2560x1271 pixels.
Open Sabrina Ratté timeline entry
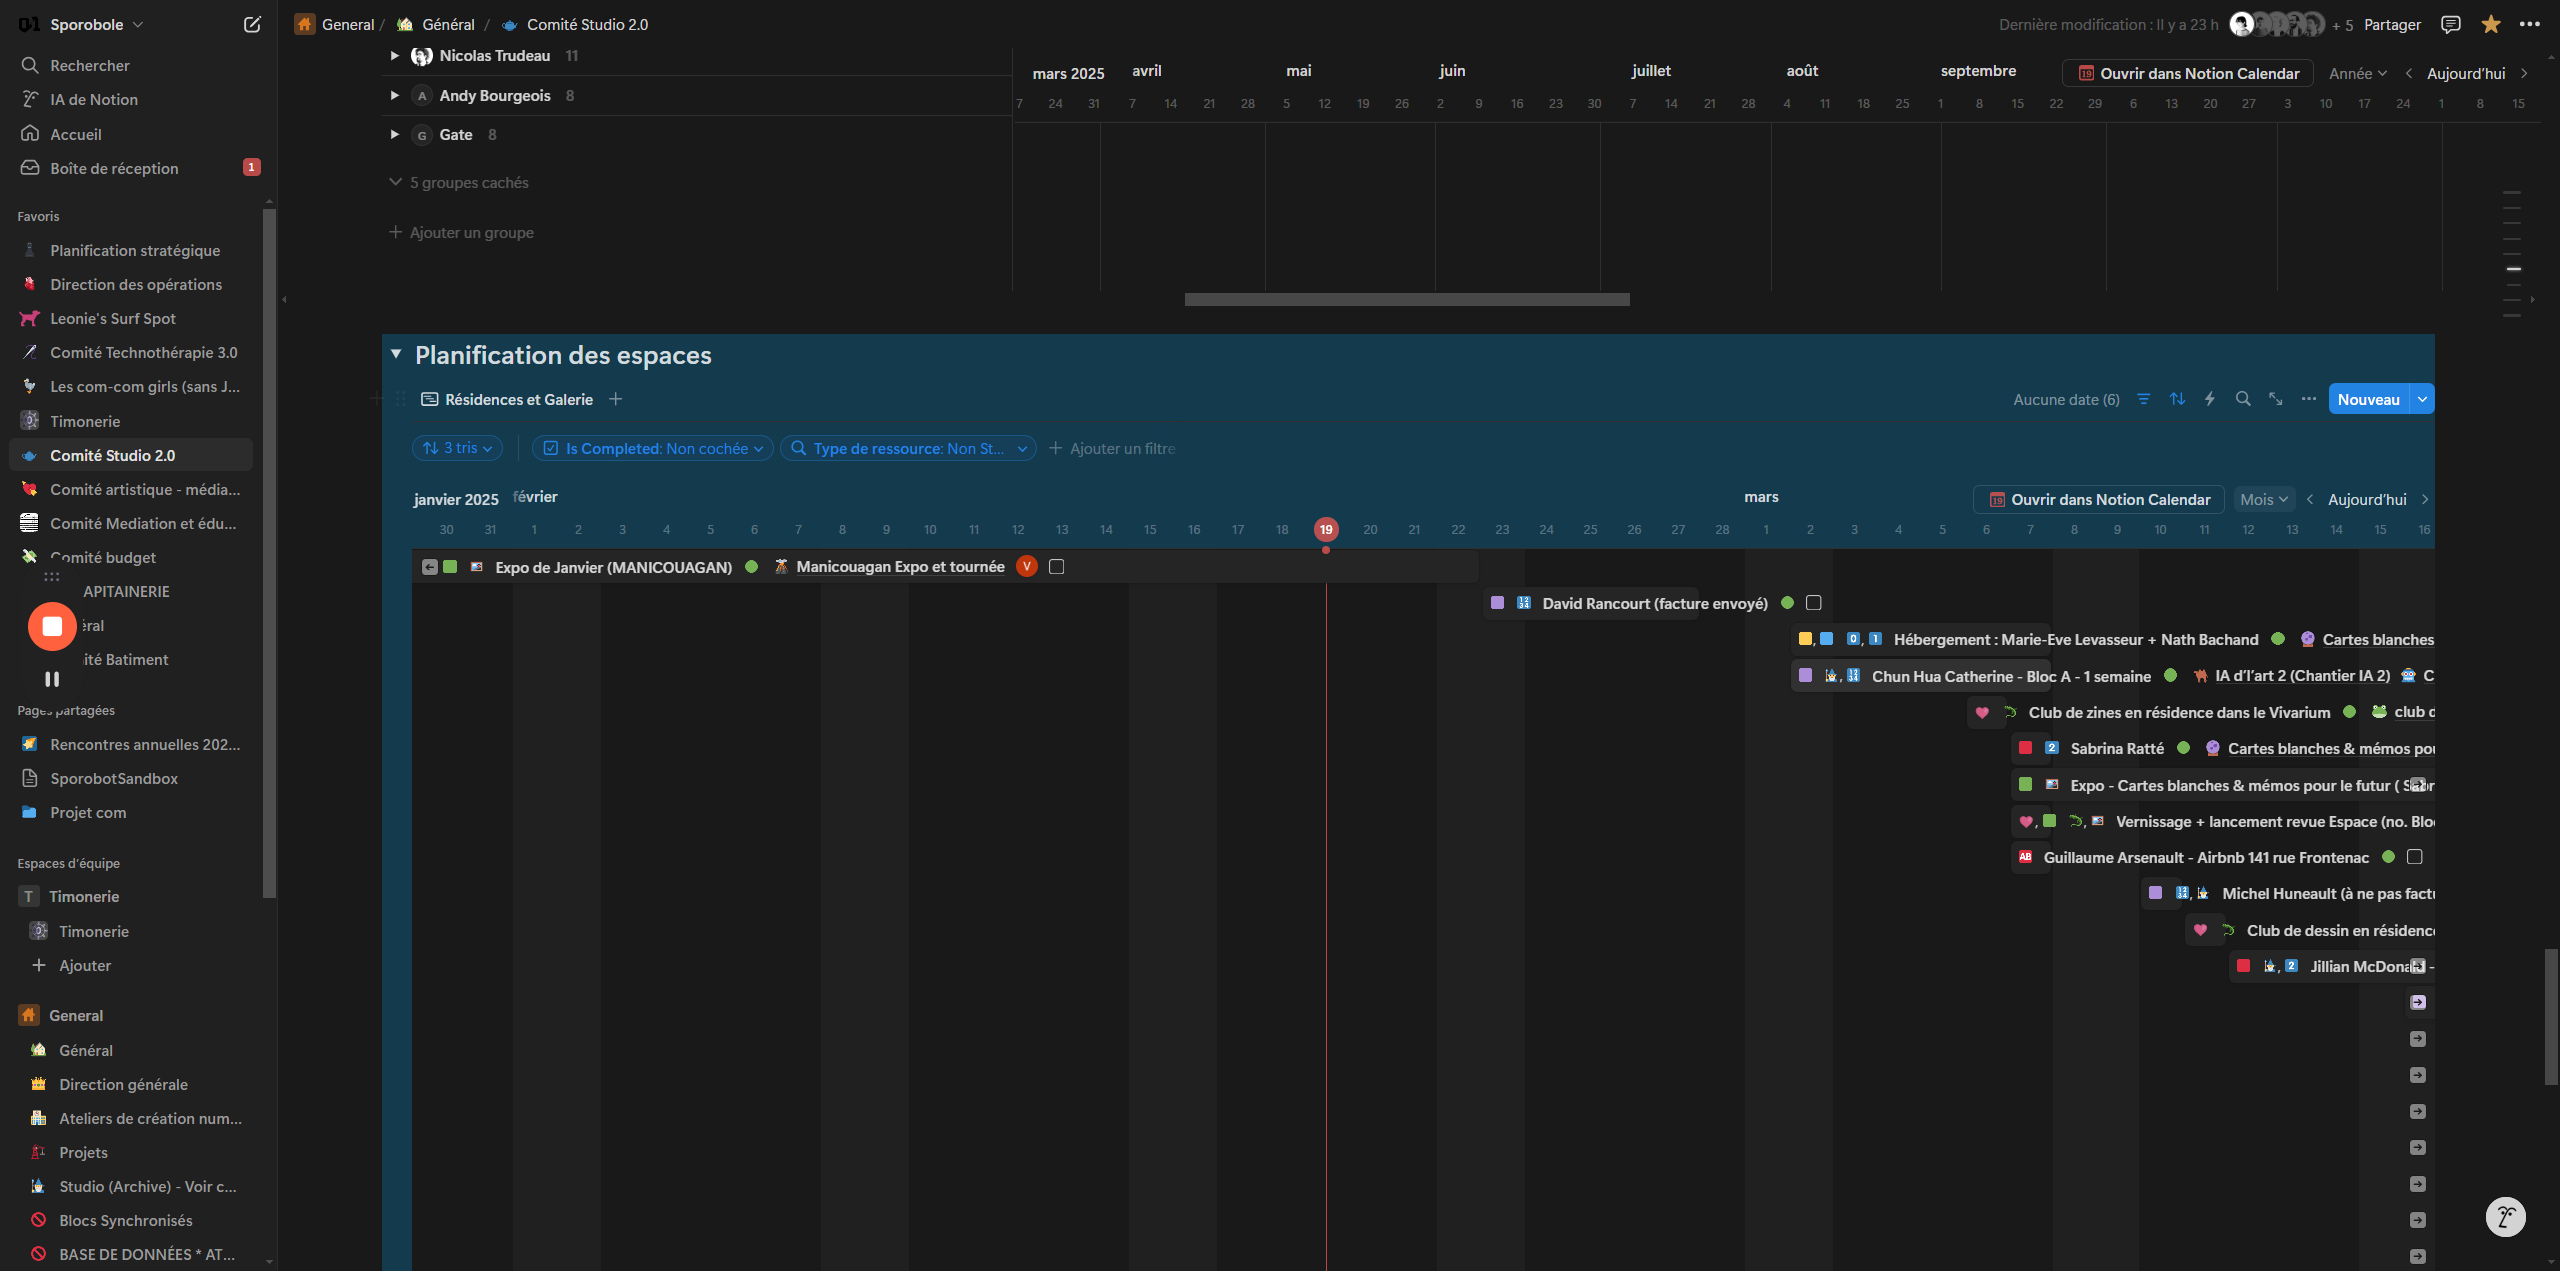pos(2116,748)
